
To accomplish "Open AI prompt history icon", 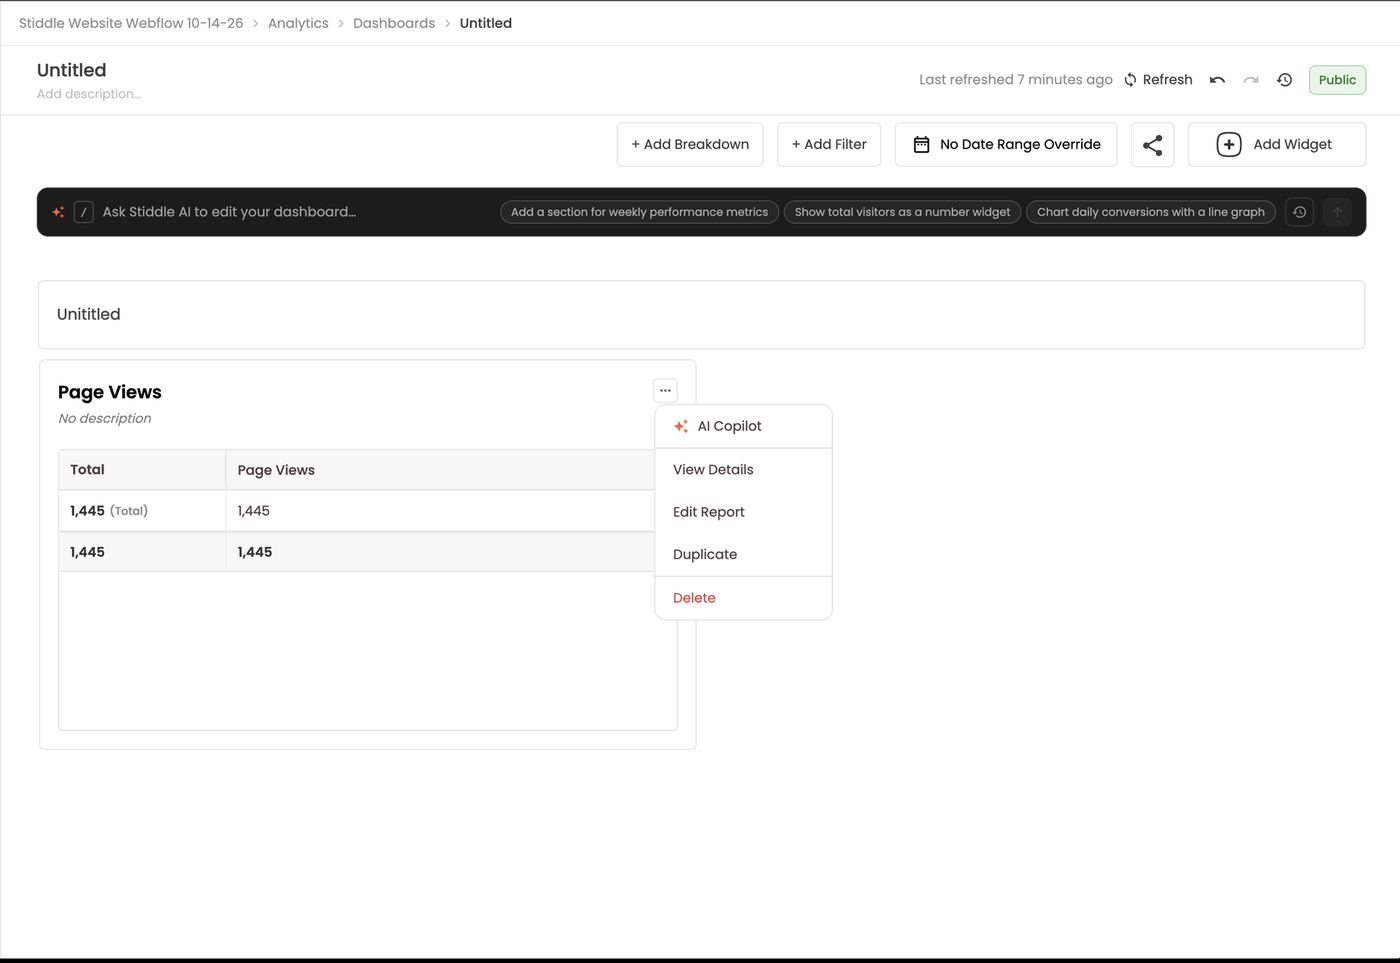I will click(x=1299, y=212).
